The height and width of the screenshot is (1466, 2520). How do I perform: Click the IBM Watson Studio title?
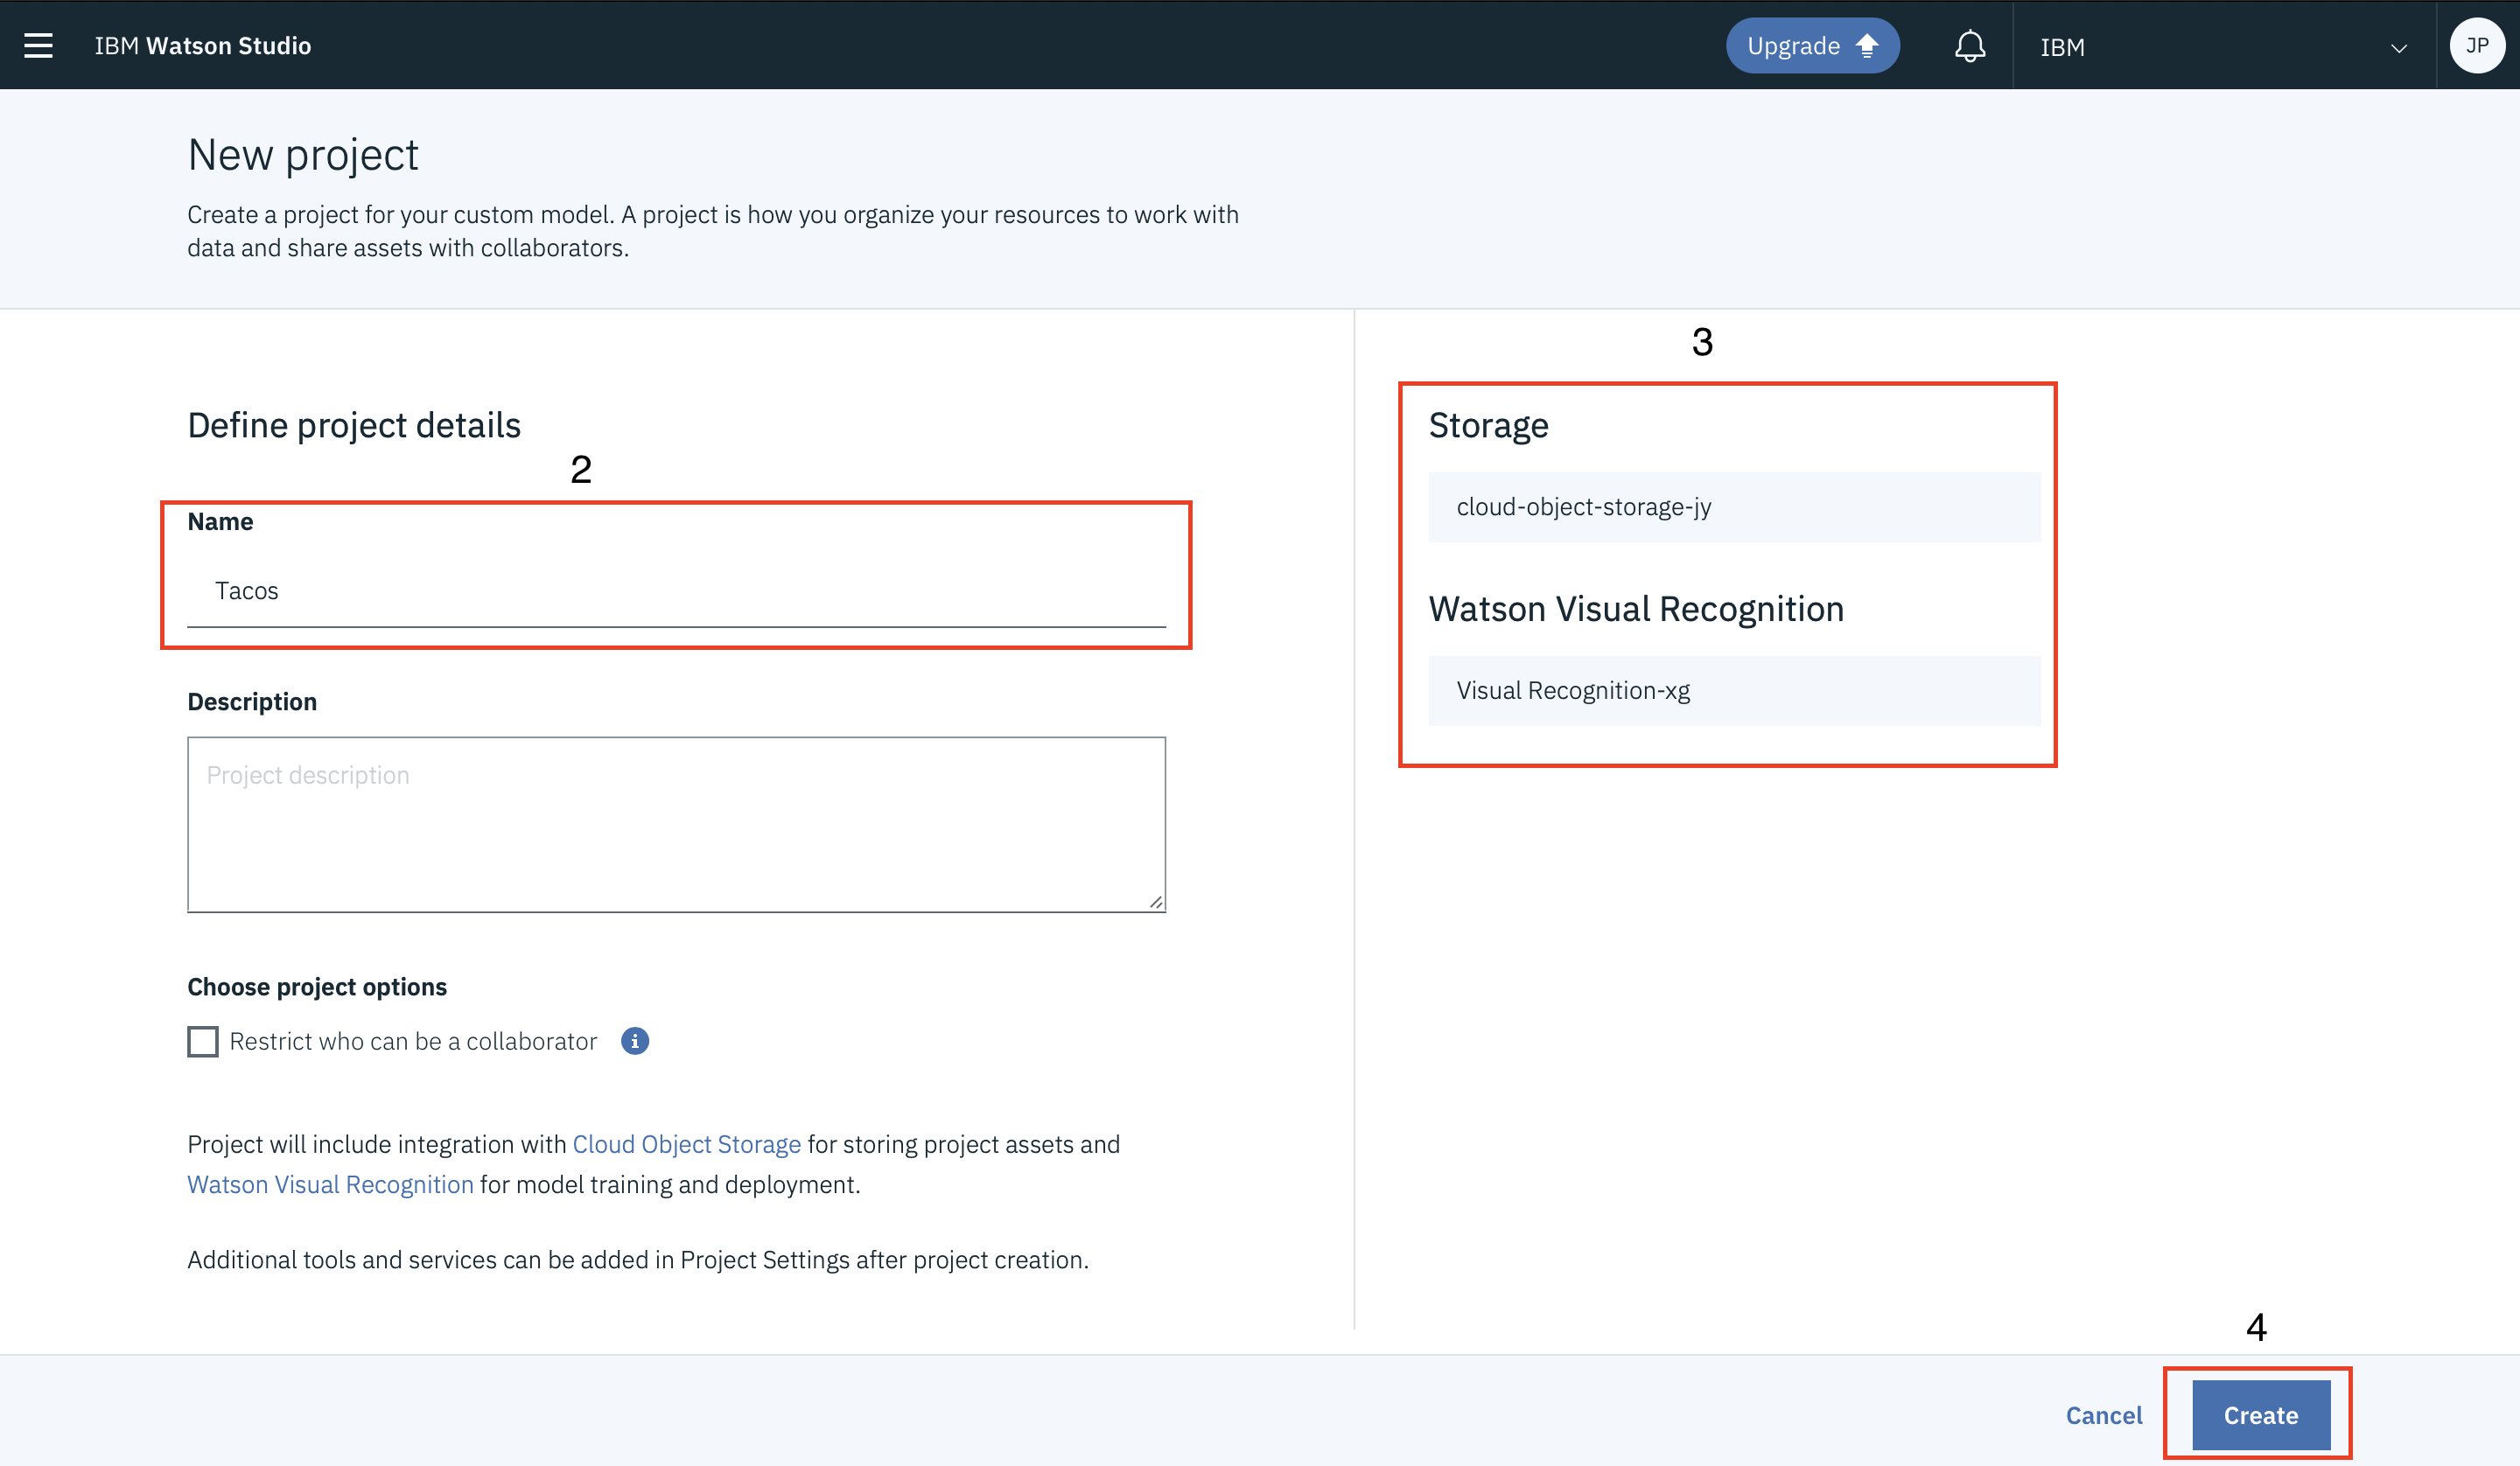(x=203, y=46)
